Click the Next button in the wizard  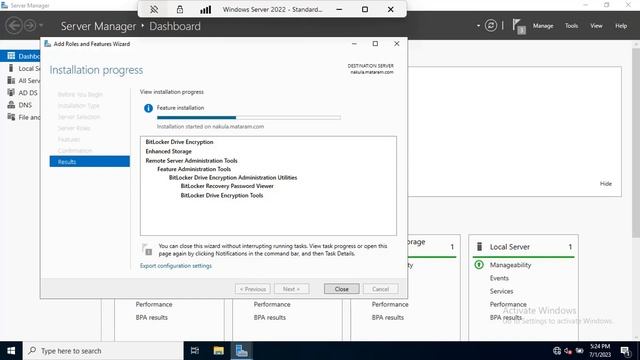pos(291,289)
